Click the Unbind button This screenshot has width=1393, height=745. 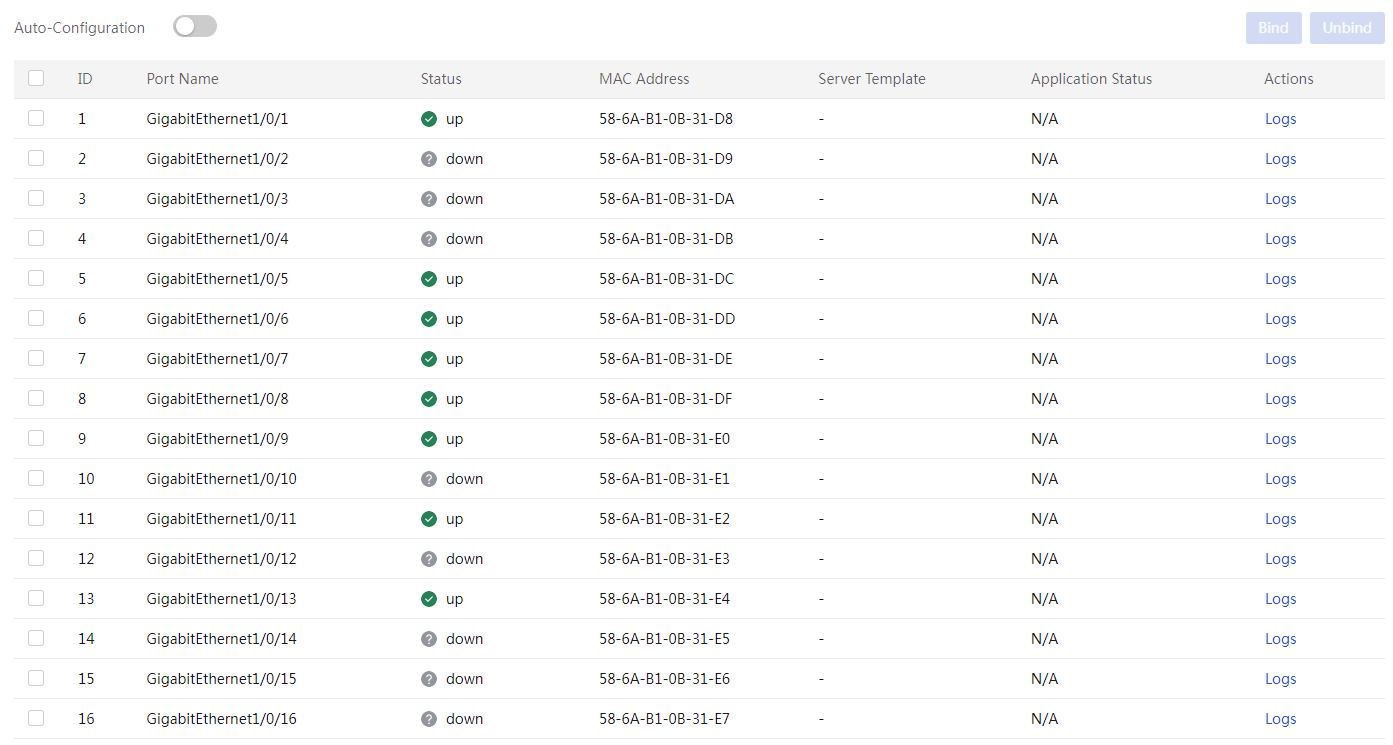pyautogui.click(x=1347, y=28)
